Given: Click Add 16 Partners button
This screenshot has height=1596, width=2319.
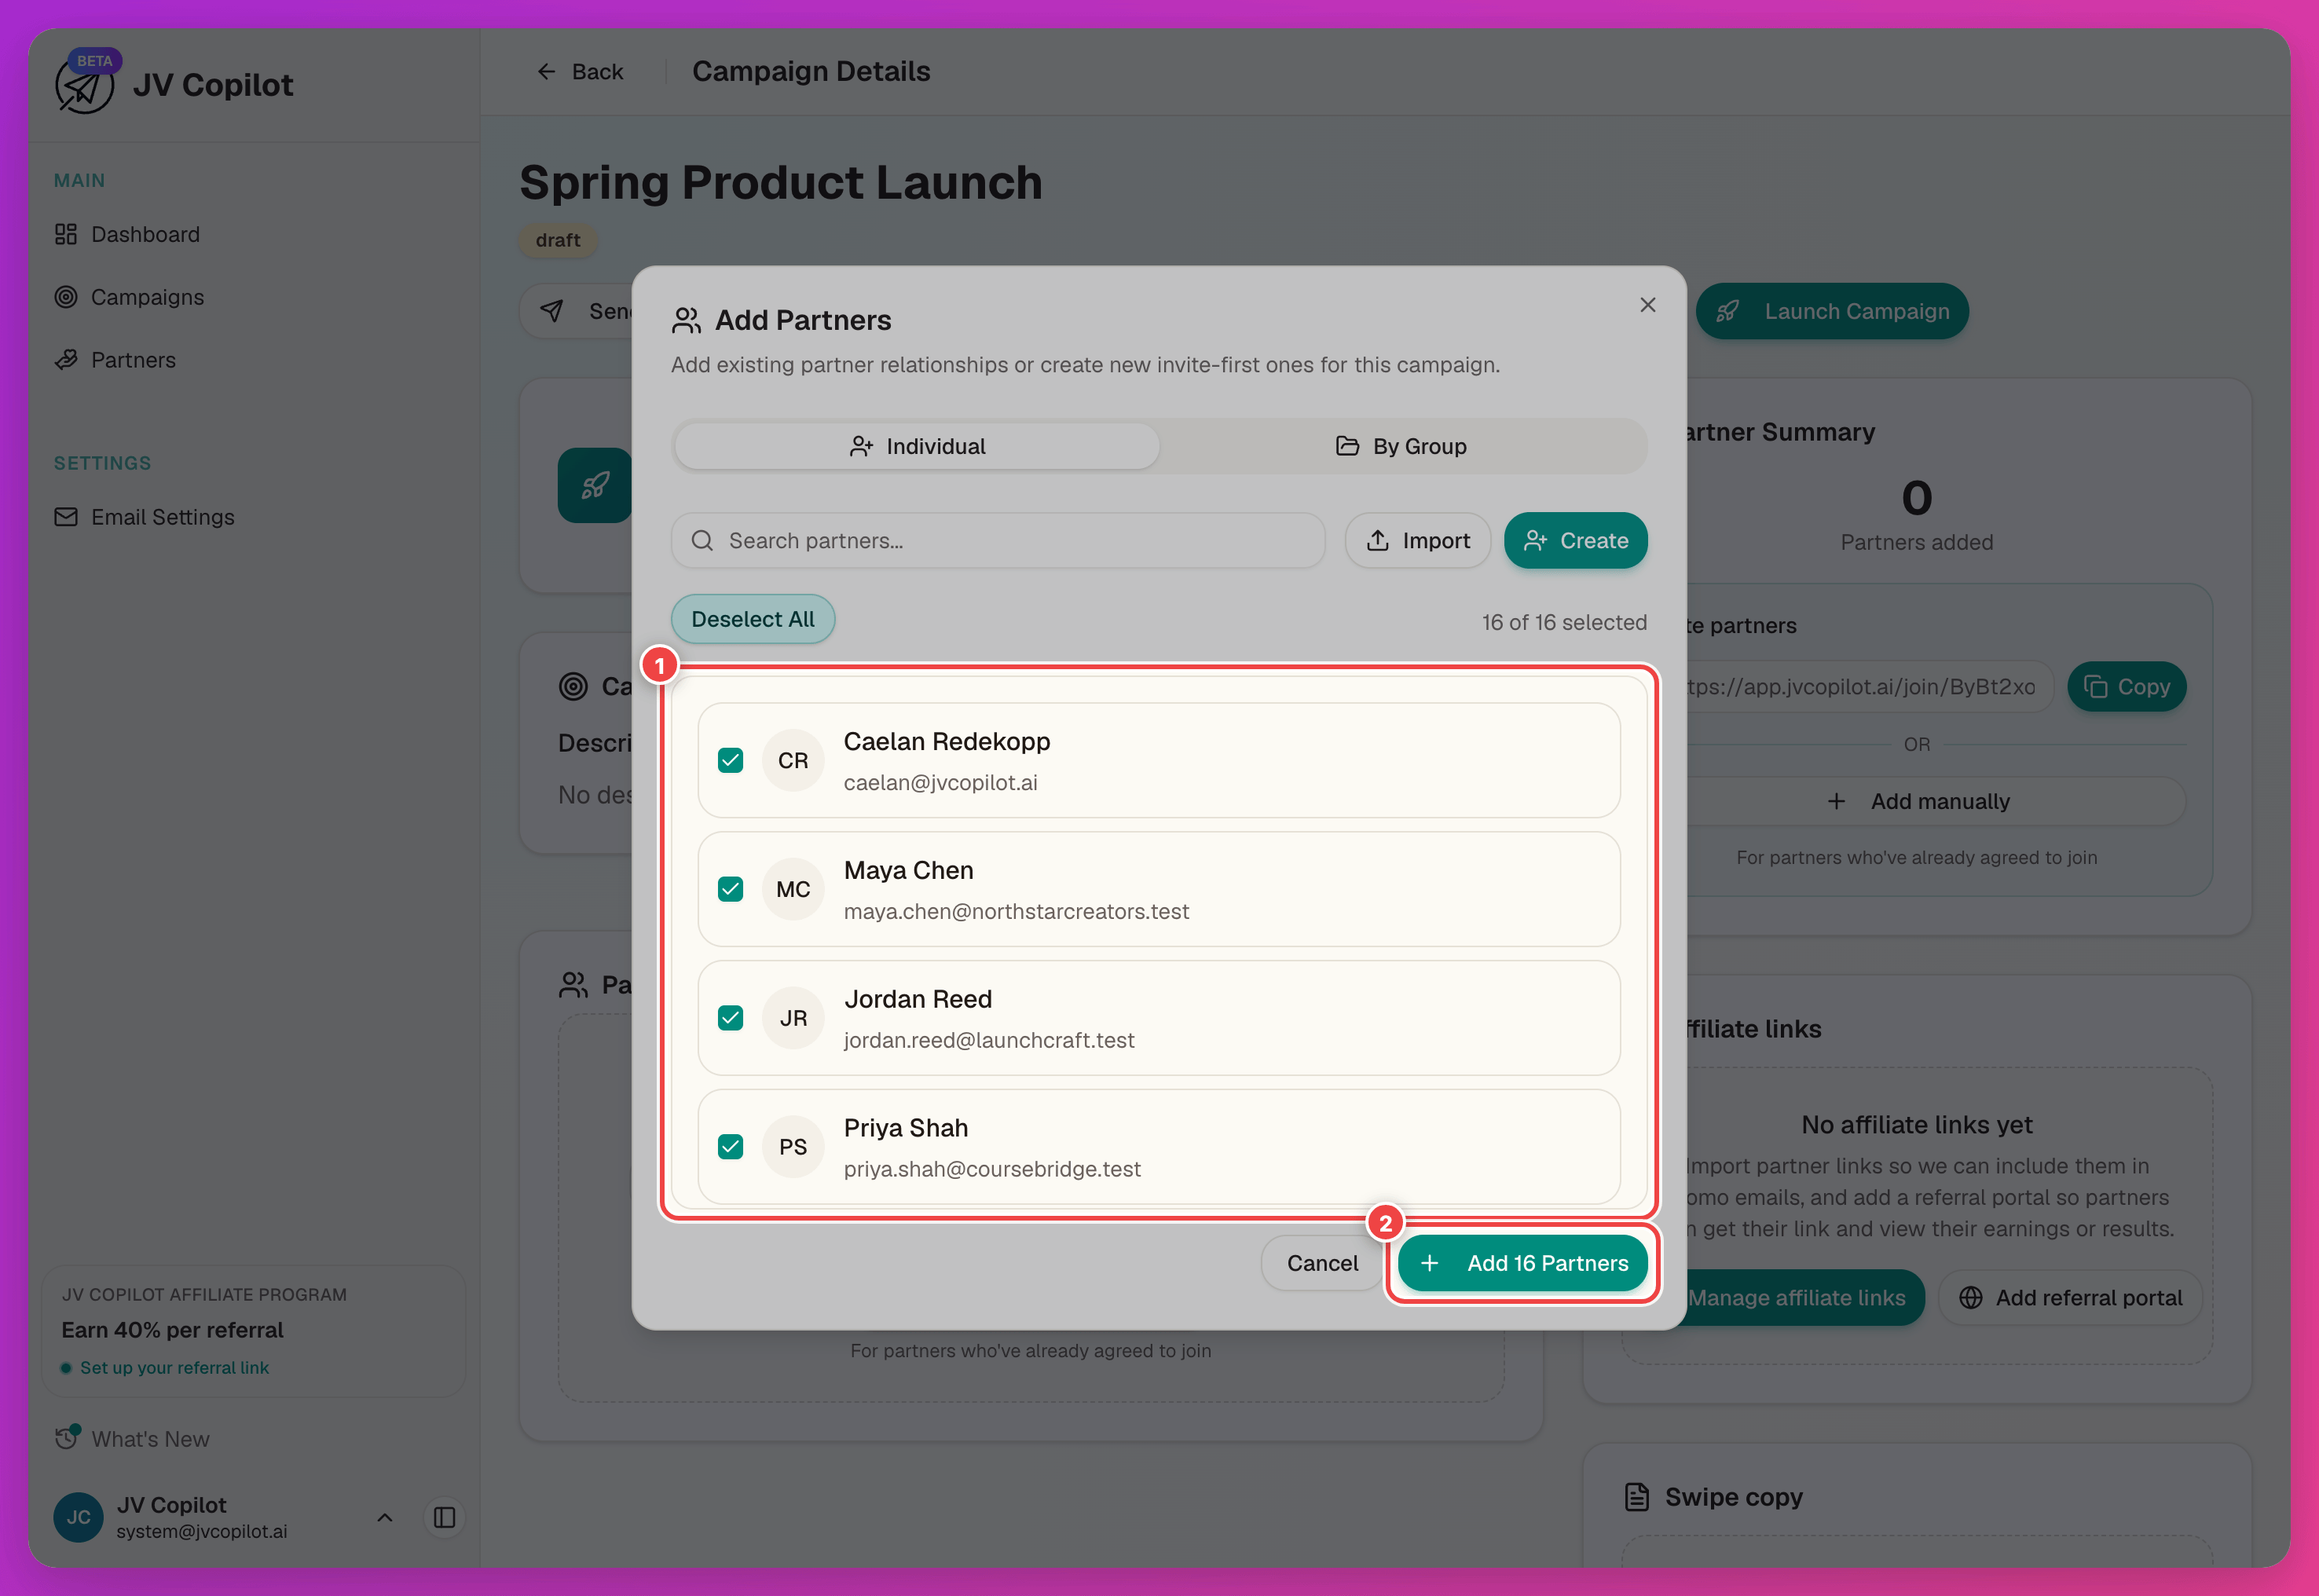Looking at the screenshot, I should (x=1523, y=1264).
